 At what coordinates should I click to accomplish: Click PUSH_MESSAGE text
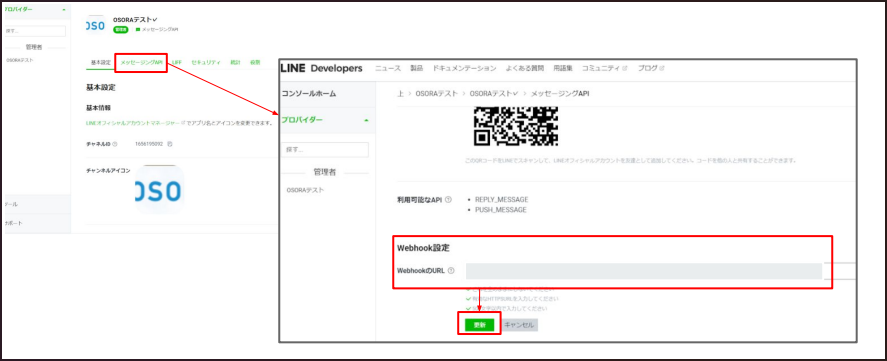[501, 210]
